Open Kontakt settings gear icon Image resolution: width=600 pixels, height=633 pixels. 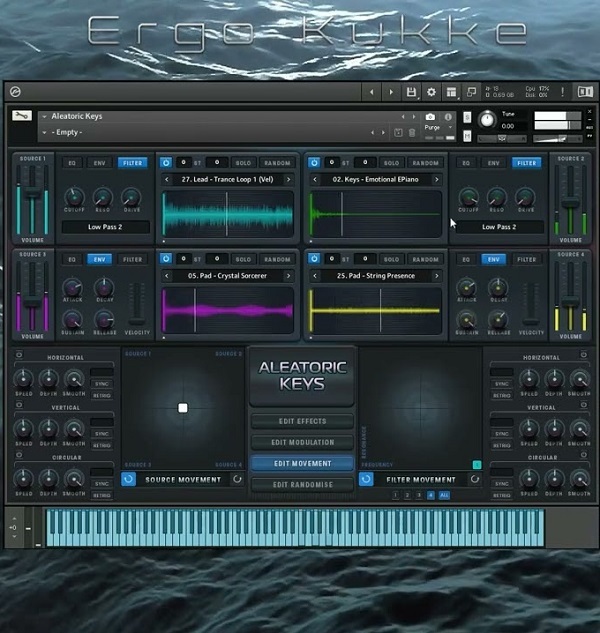pos(431,92)
